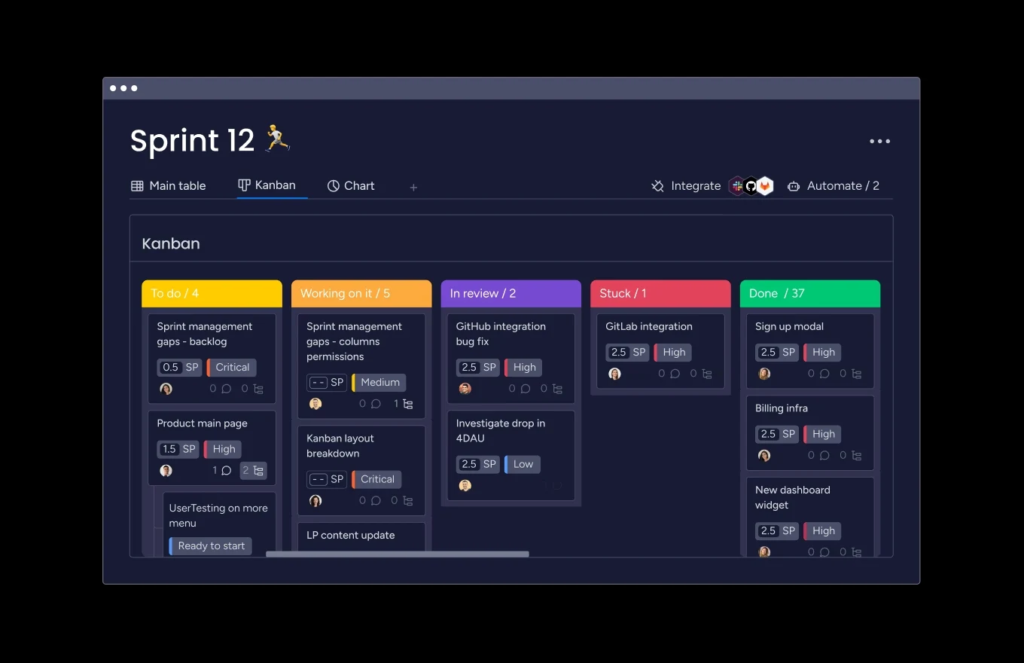Open the board options three-dot menu

[879, 141]
